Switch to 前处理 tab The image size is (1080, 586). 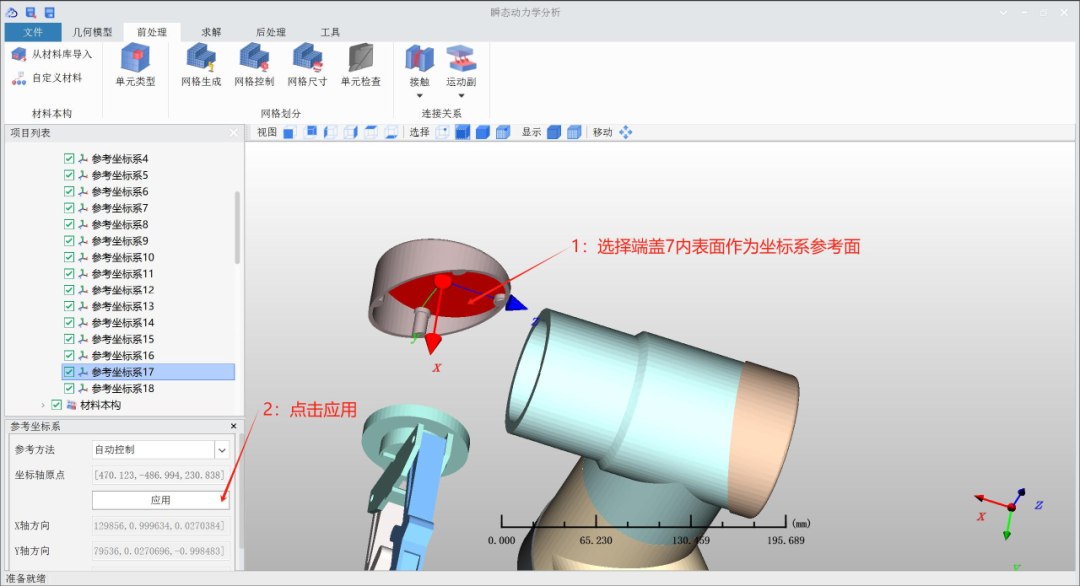(x=152, y=32)
